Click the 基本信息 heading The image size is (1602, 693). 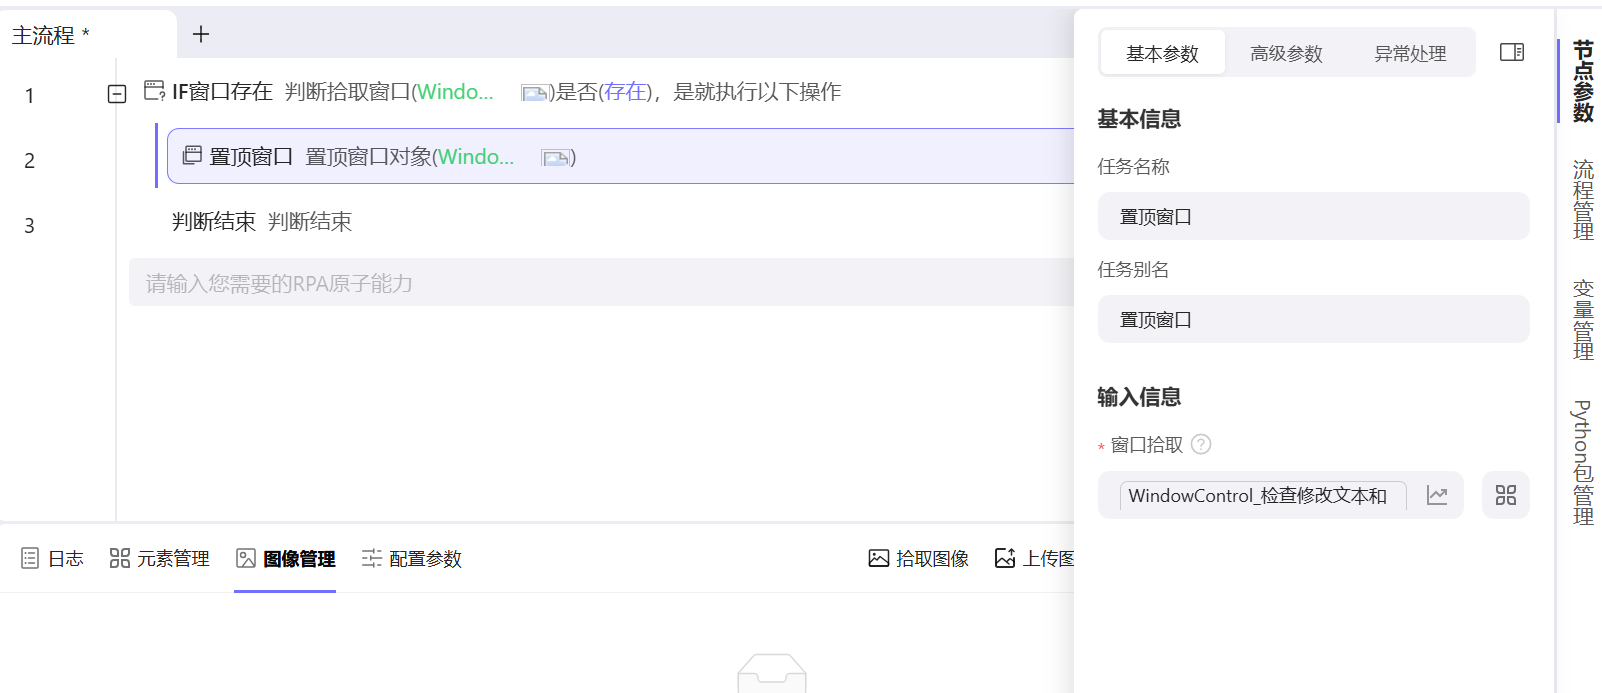coord(1139,119)
